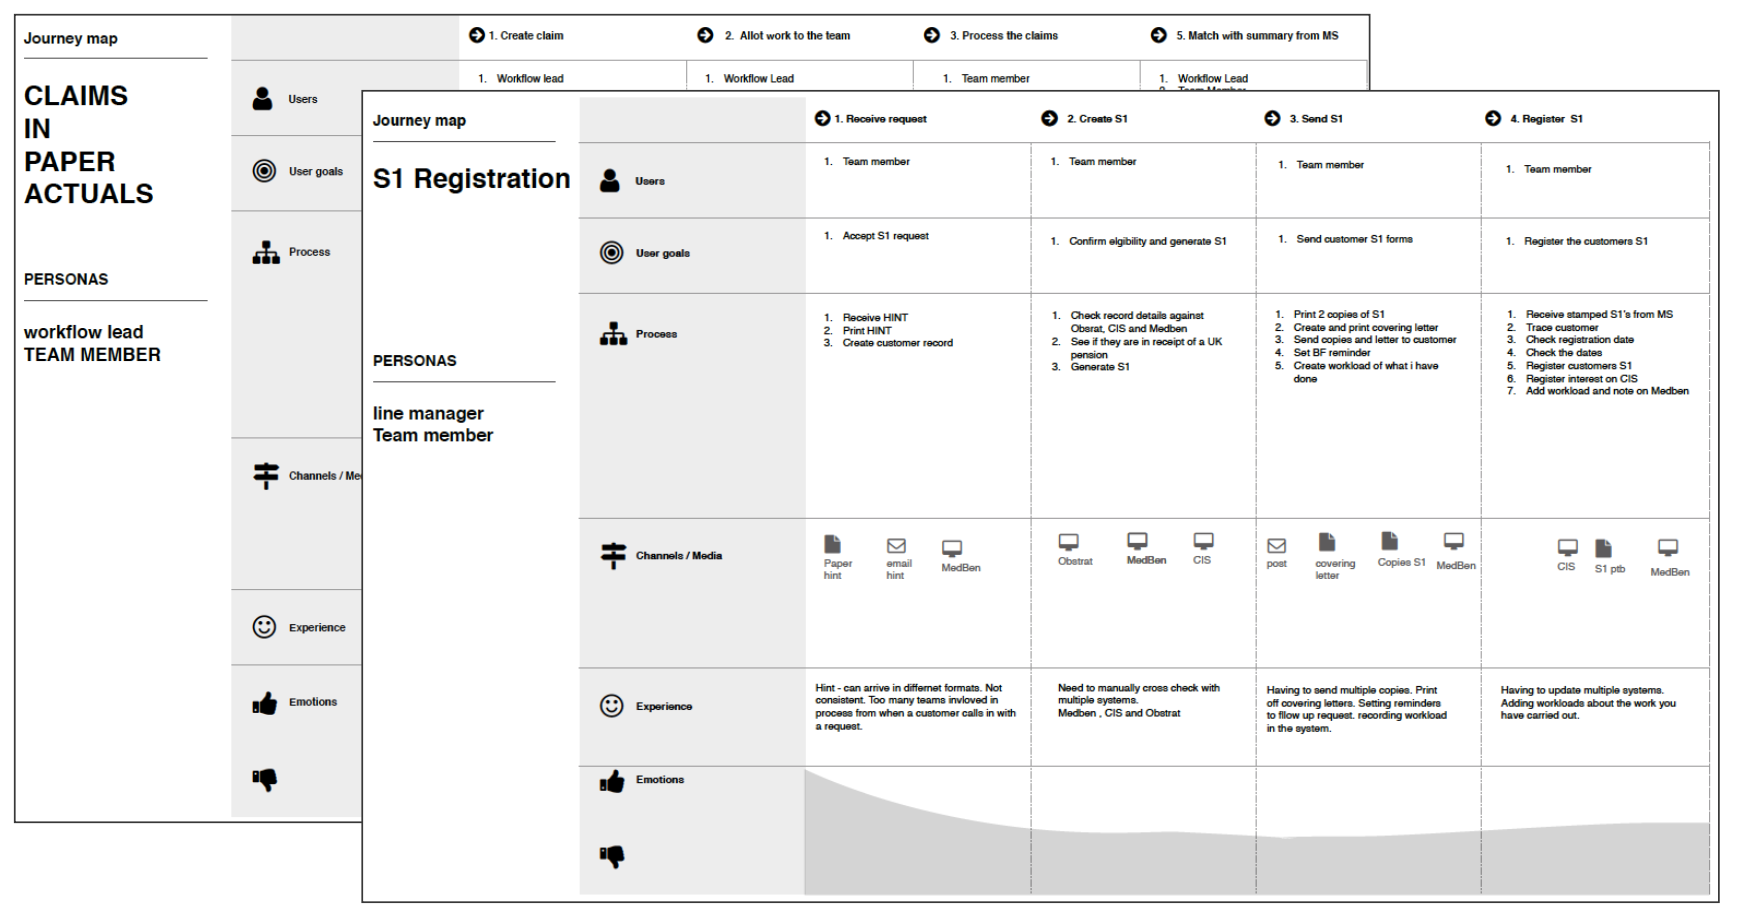Click the Channels signpost icon in Claims map
The image size is (1737, 917).
266,475
